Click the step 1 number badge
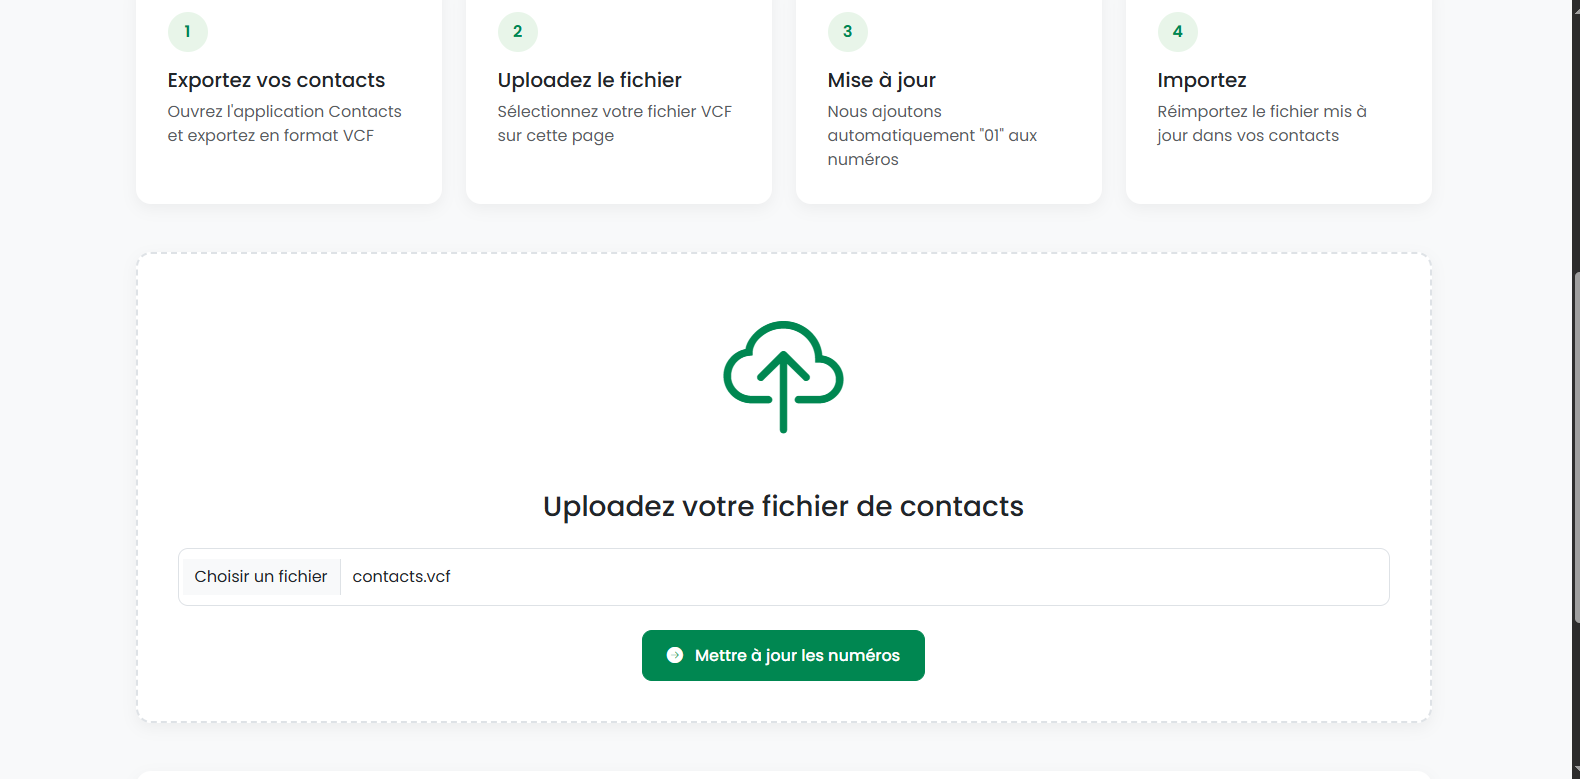 [x=187, y=32]
